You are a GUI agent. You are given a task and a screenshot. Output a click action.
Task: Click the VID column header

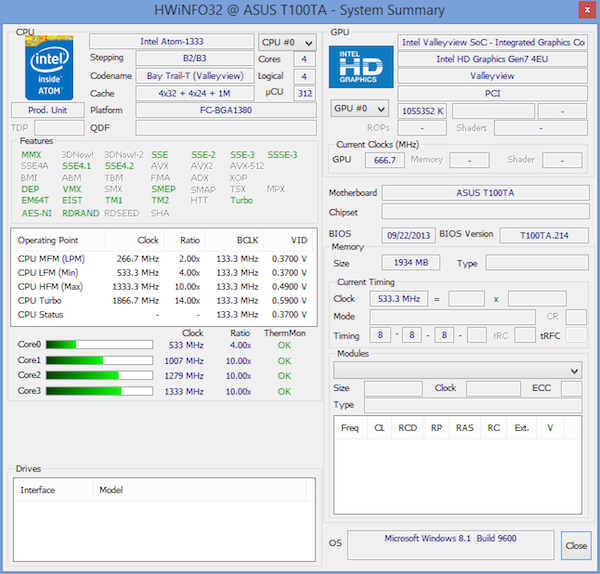click(x=288, y=240)
